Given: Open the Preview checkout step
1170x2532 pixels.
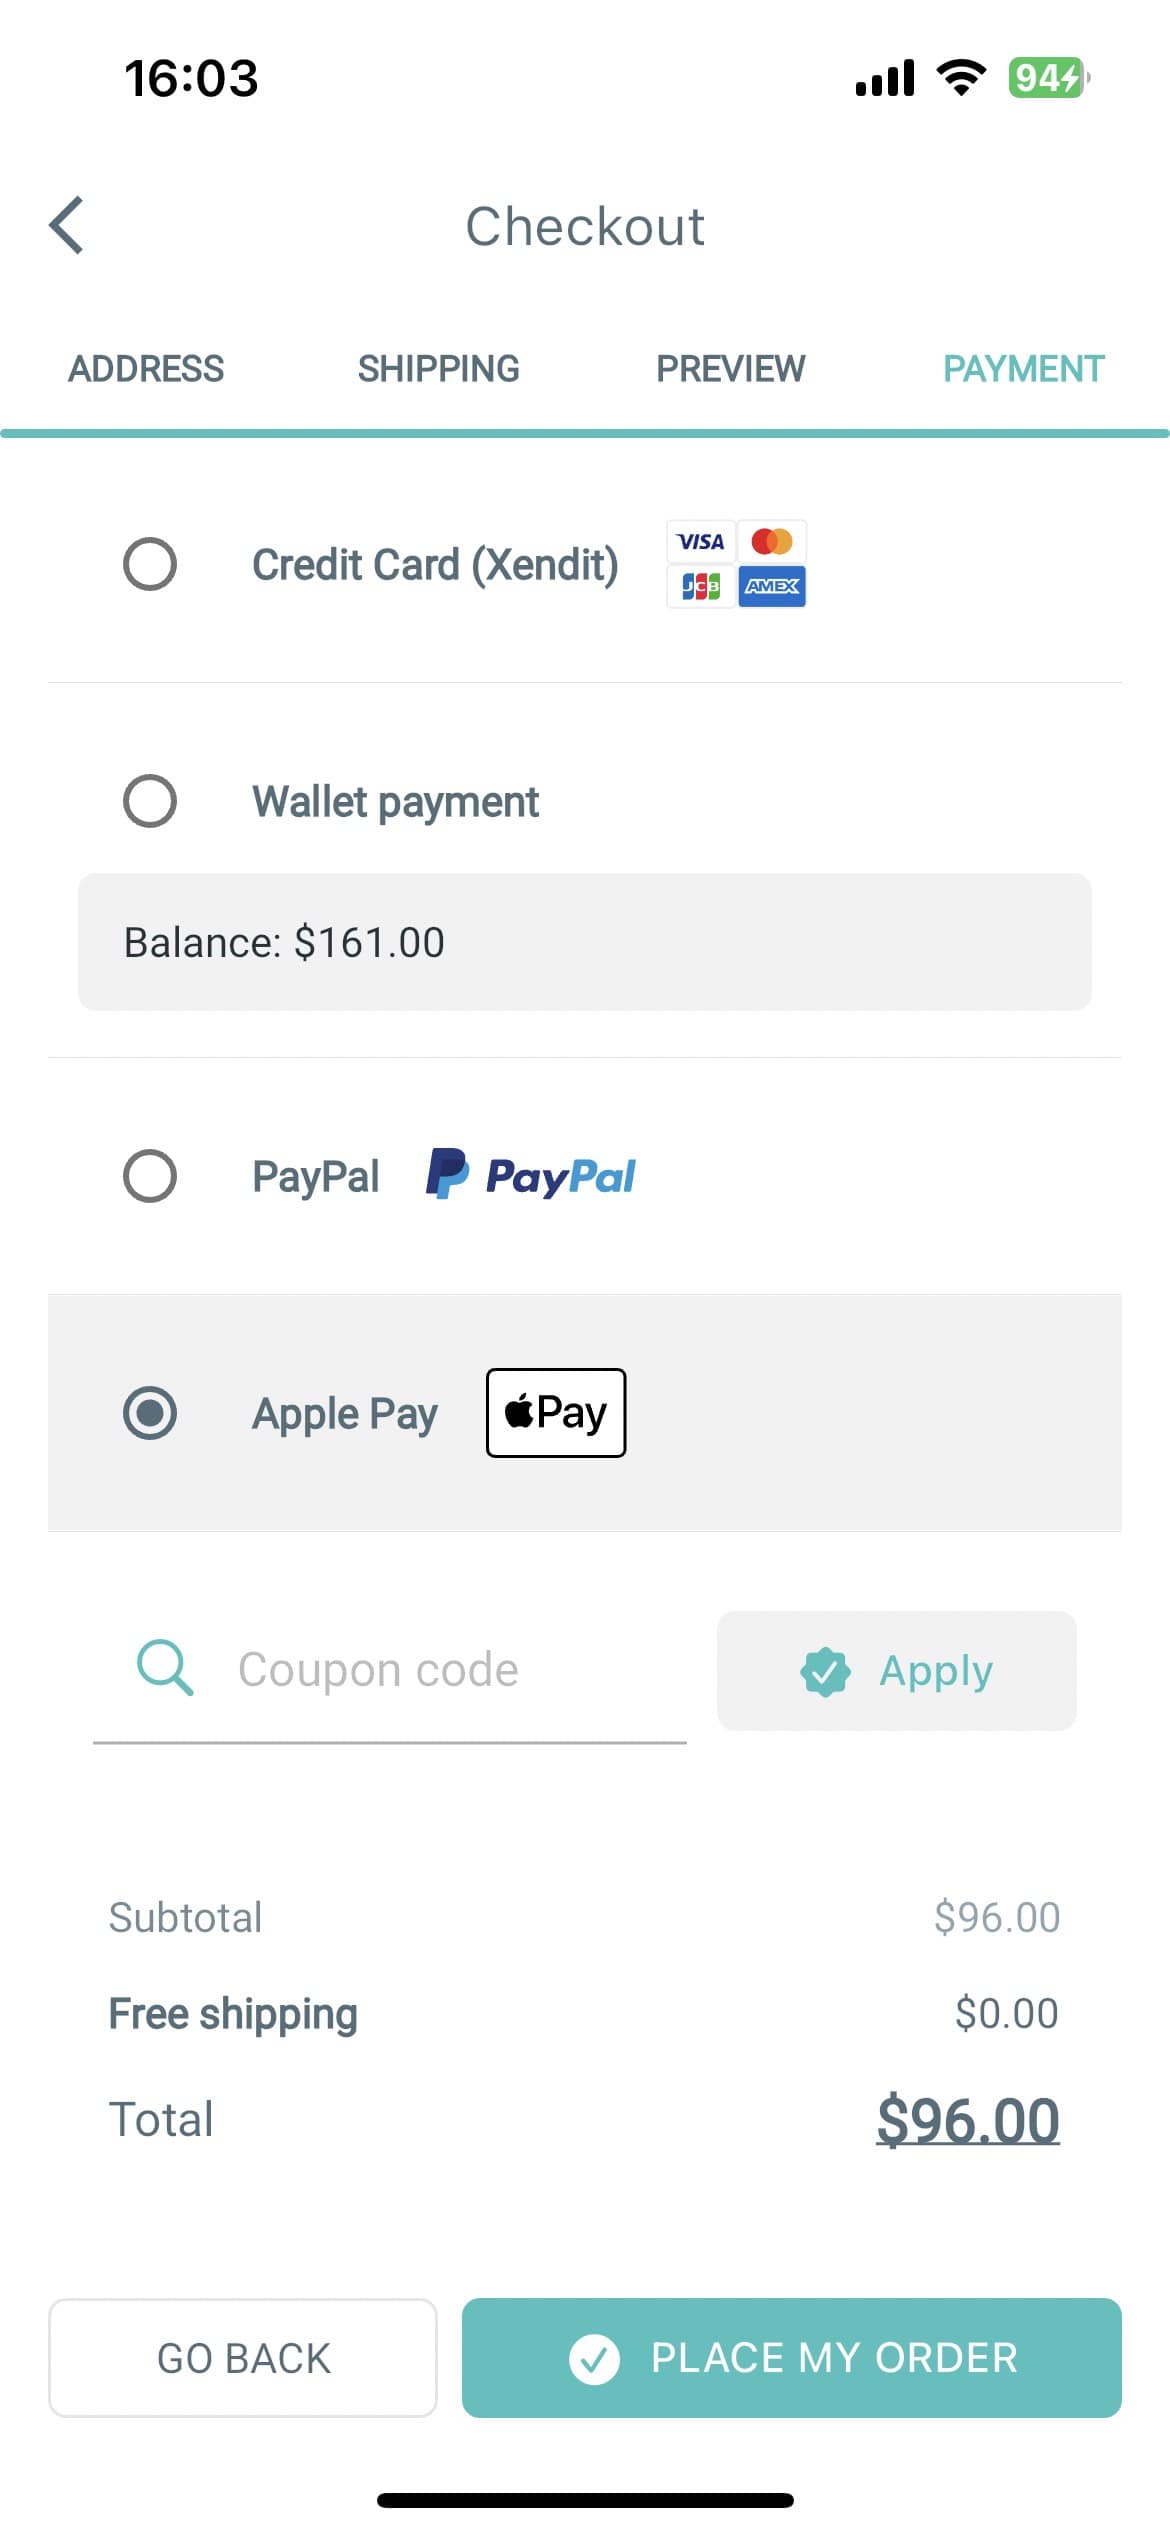Looking at the screenshot, I should point(730,368).
